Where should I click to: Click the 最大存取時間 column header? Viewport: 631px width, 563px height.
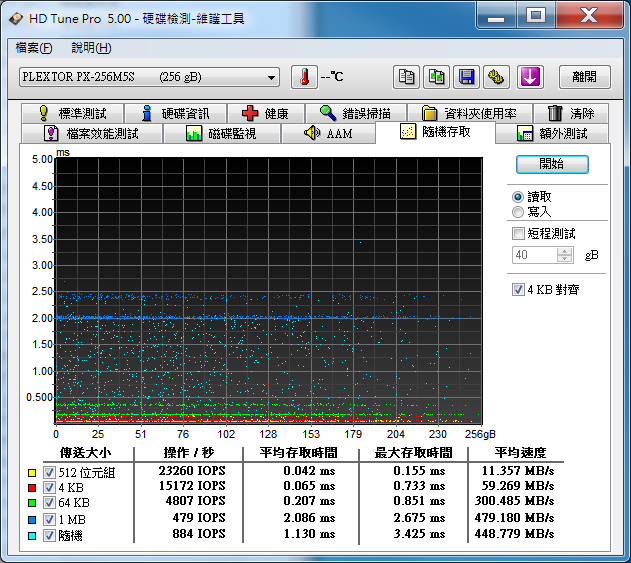click(413, 453)
